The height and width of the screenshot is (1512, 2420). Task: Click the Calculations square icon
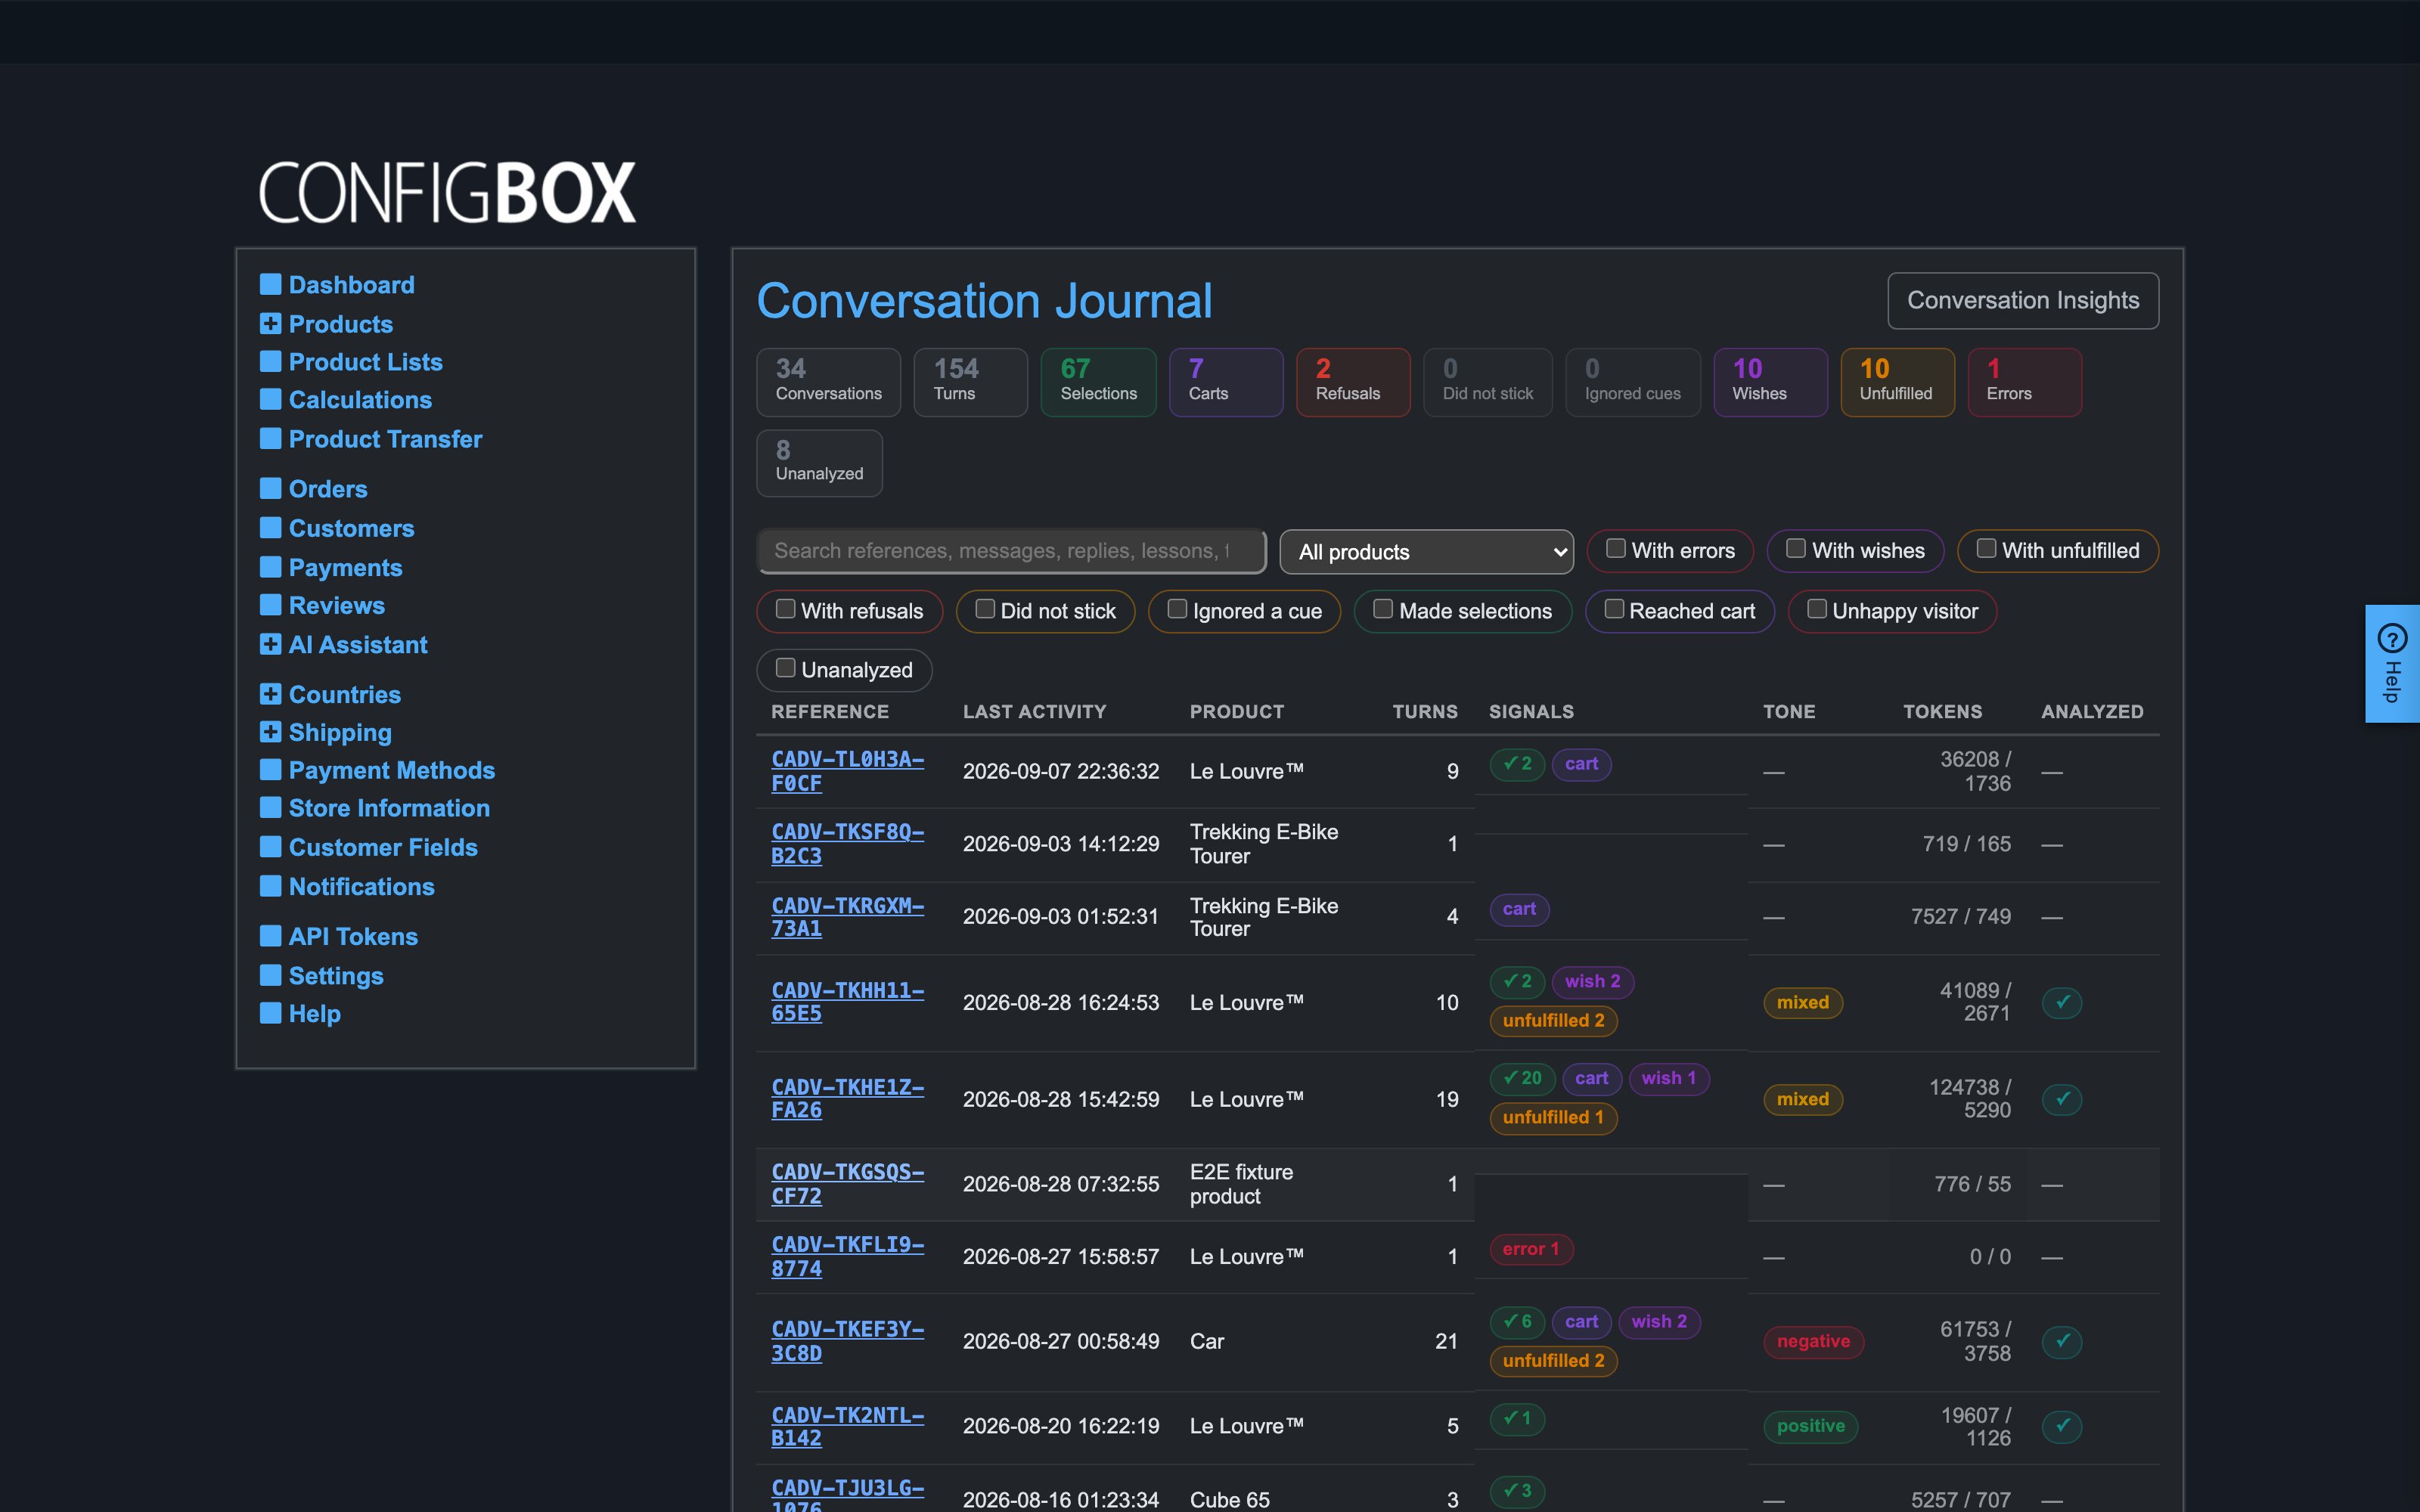[x=270, y=399]
